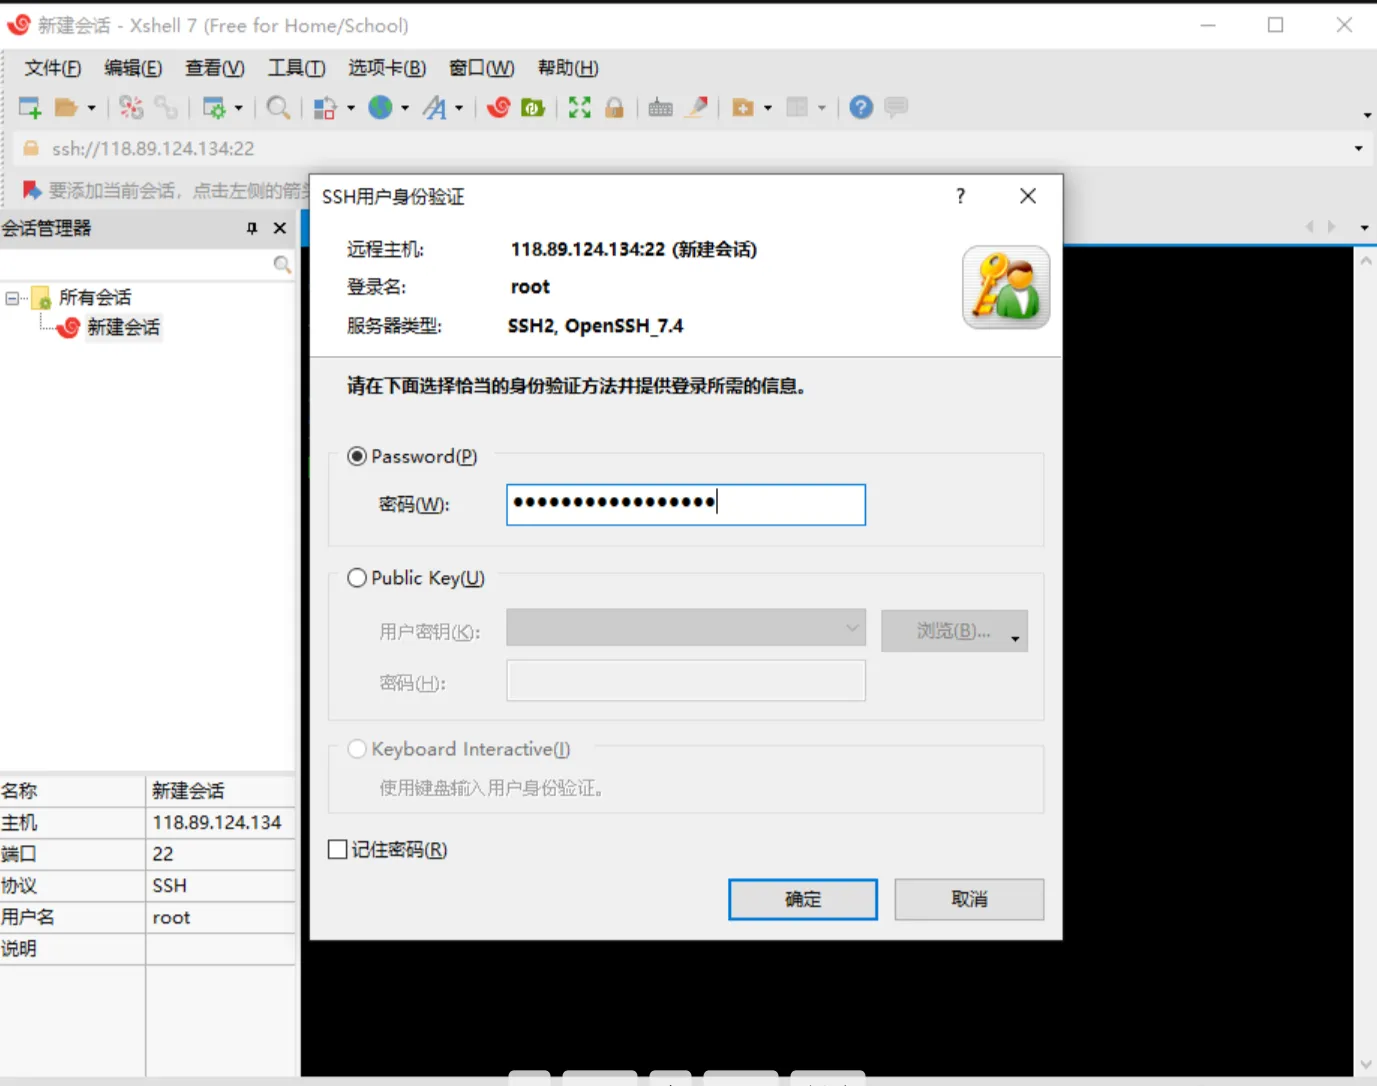The height and width of the screenshot is (1086, 1377).
Task: Click the 取消 button
Action: [969, 899]
